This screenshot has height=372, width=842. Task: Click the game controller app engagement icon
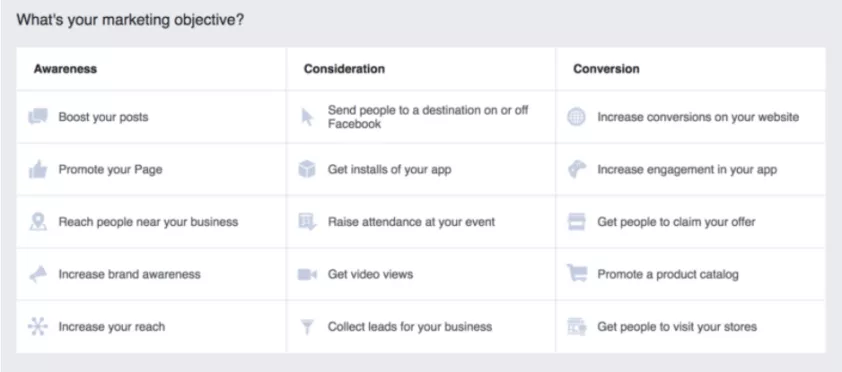(577, 170)
